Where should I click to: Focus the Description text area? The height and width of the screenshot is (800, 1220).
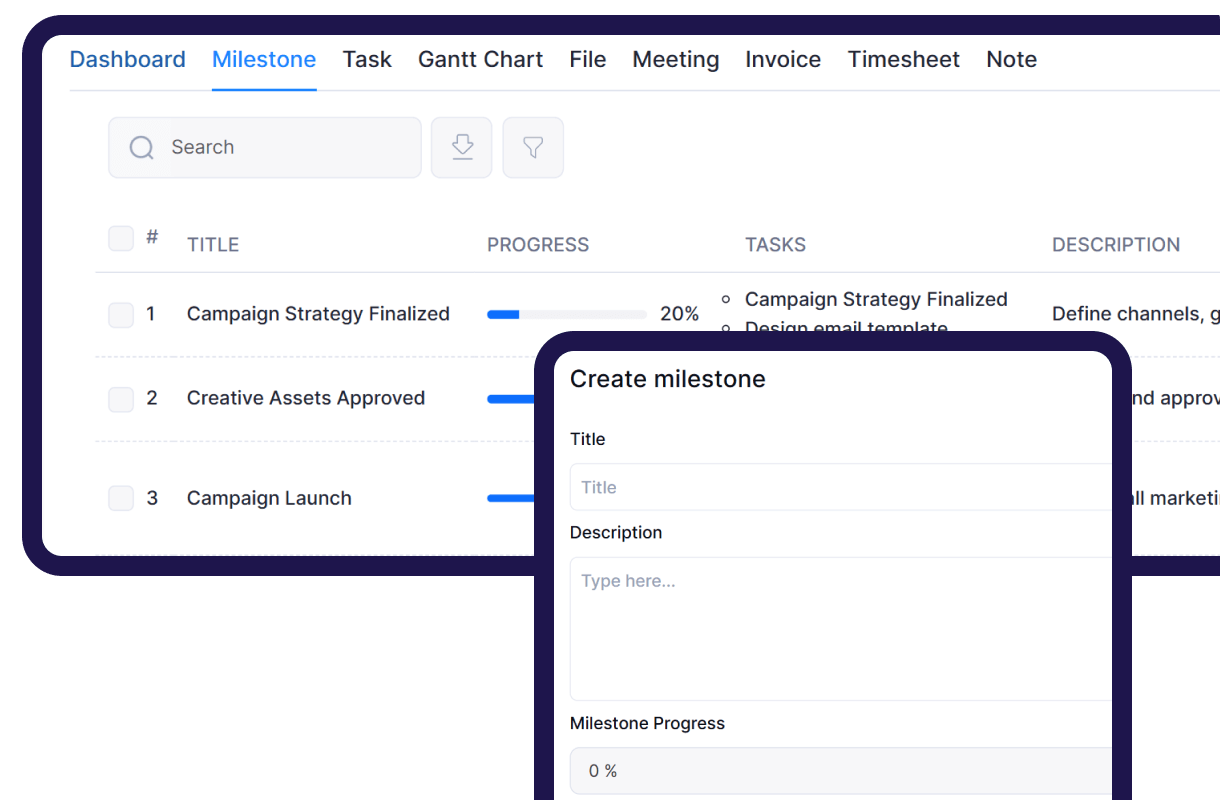(840, 628)
